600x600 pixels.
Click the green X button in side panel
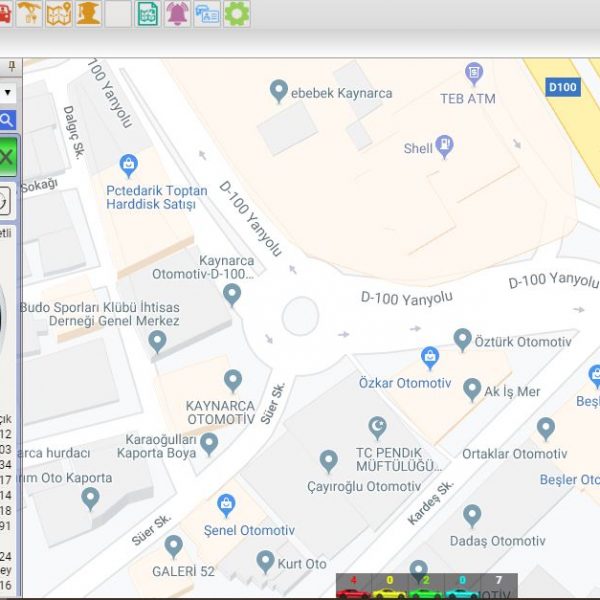[8, 157]
